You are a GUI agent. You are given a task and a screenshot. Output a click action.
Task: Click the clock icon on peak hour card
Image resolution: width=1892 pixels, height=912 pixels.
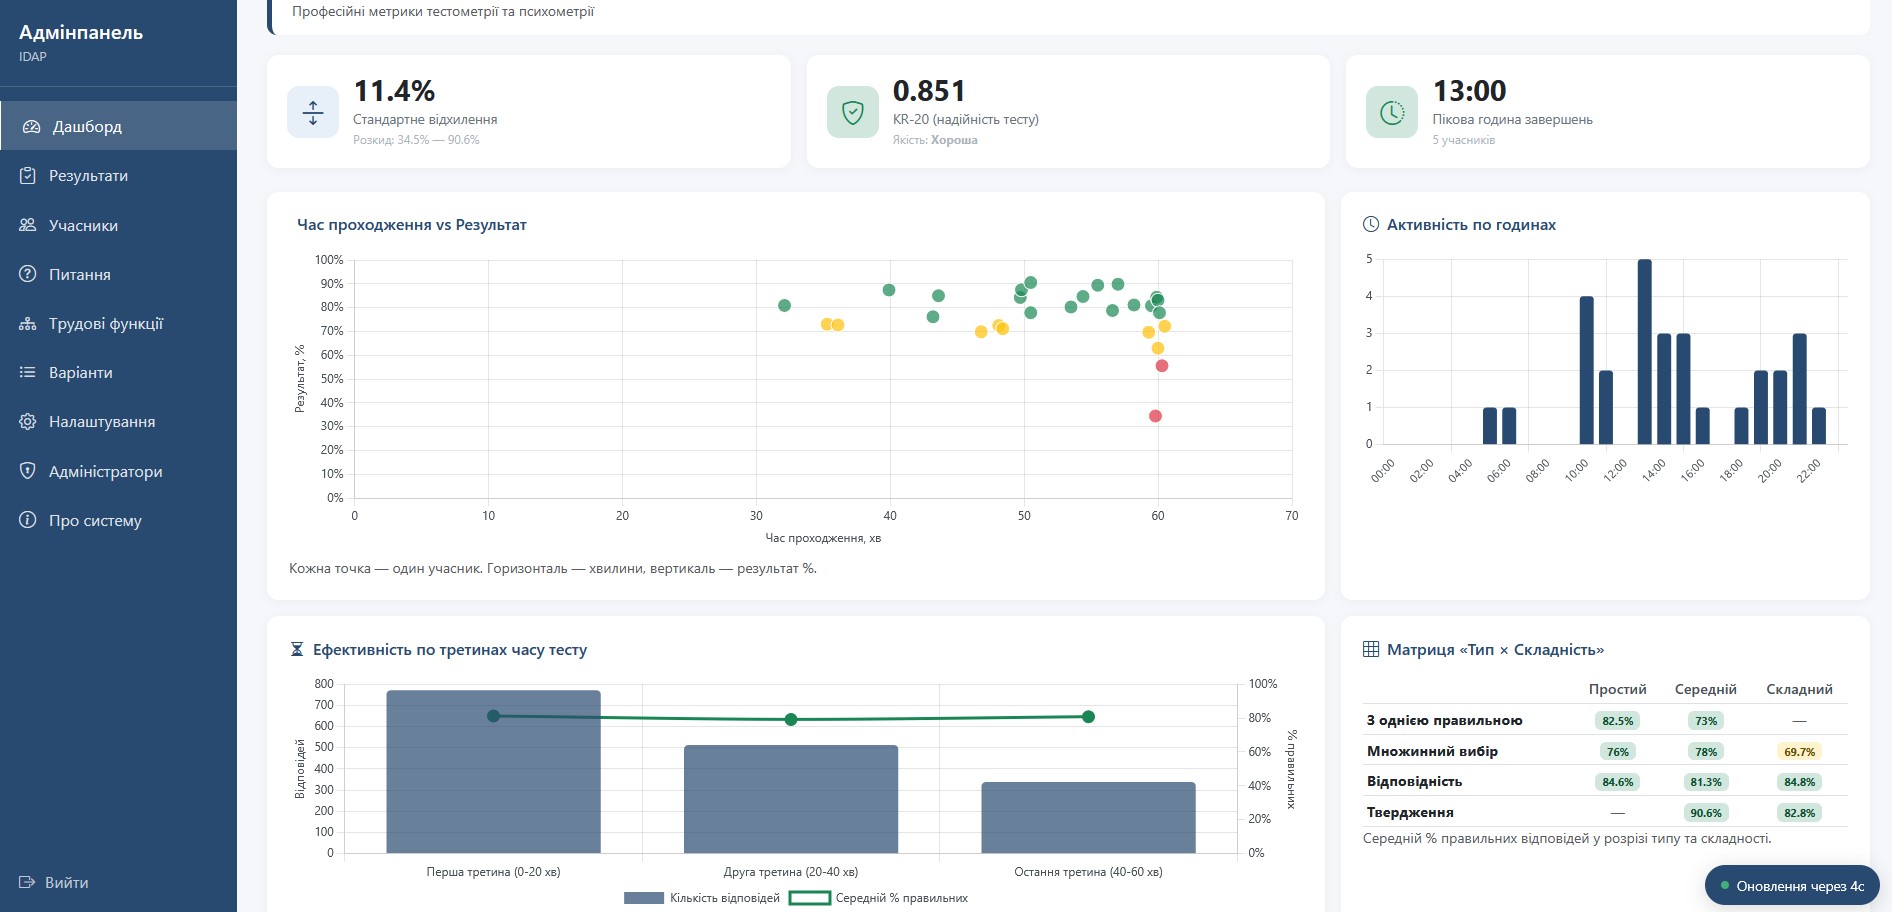1392,112
